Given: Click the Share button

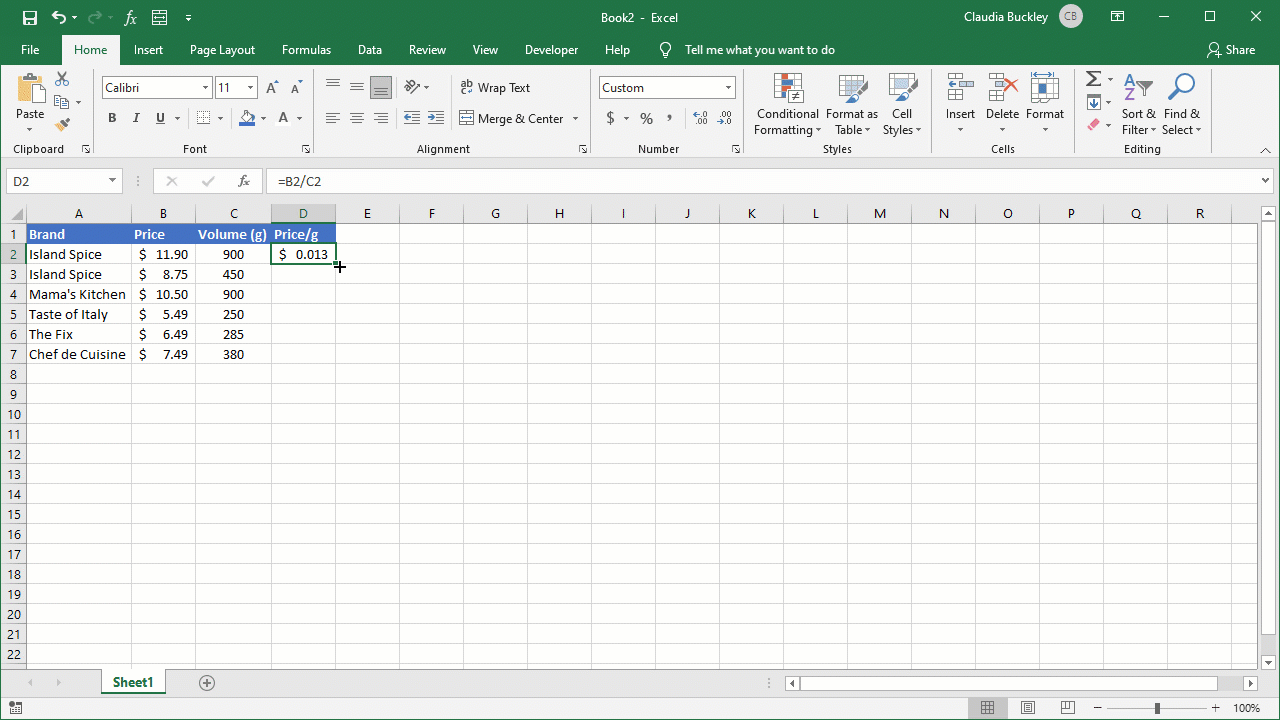Looking at the screenshot, I should 1231,49.
